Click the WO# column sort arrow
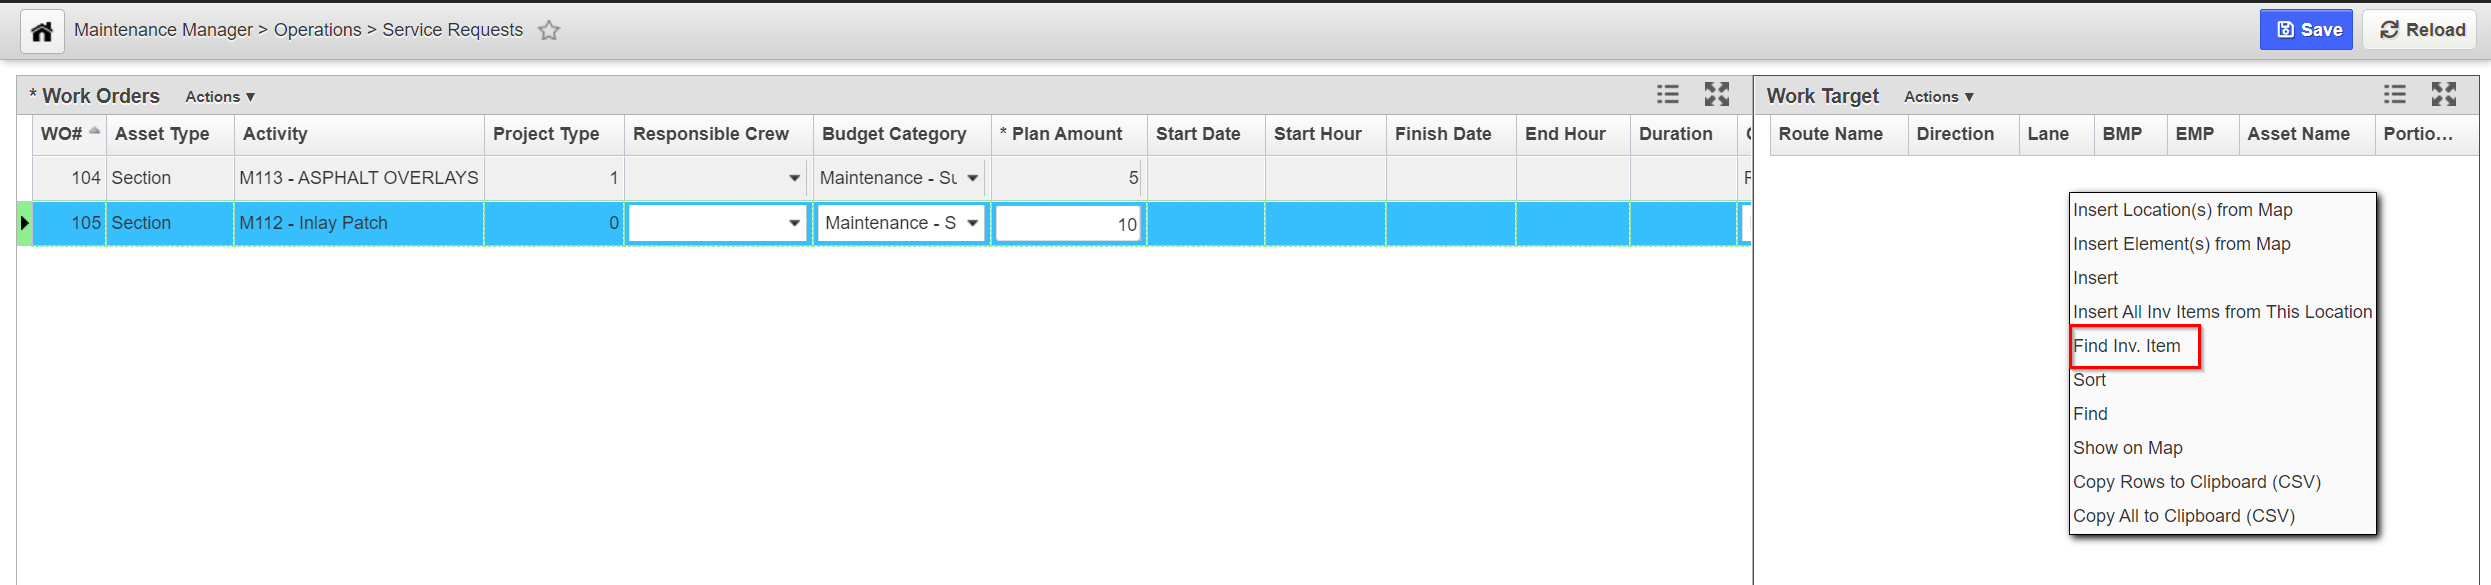 click(x=95, y=131)
